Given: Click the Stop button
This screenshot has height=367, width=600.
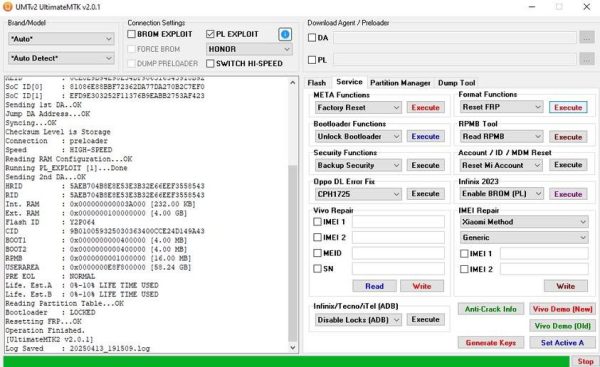Looking at the screenshot, I should pos(585,361).
